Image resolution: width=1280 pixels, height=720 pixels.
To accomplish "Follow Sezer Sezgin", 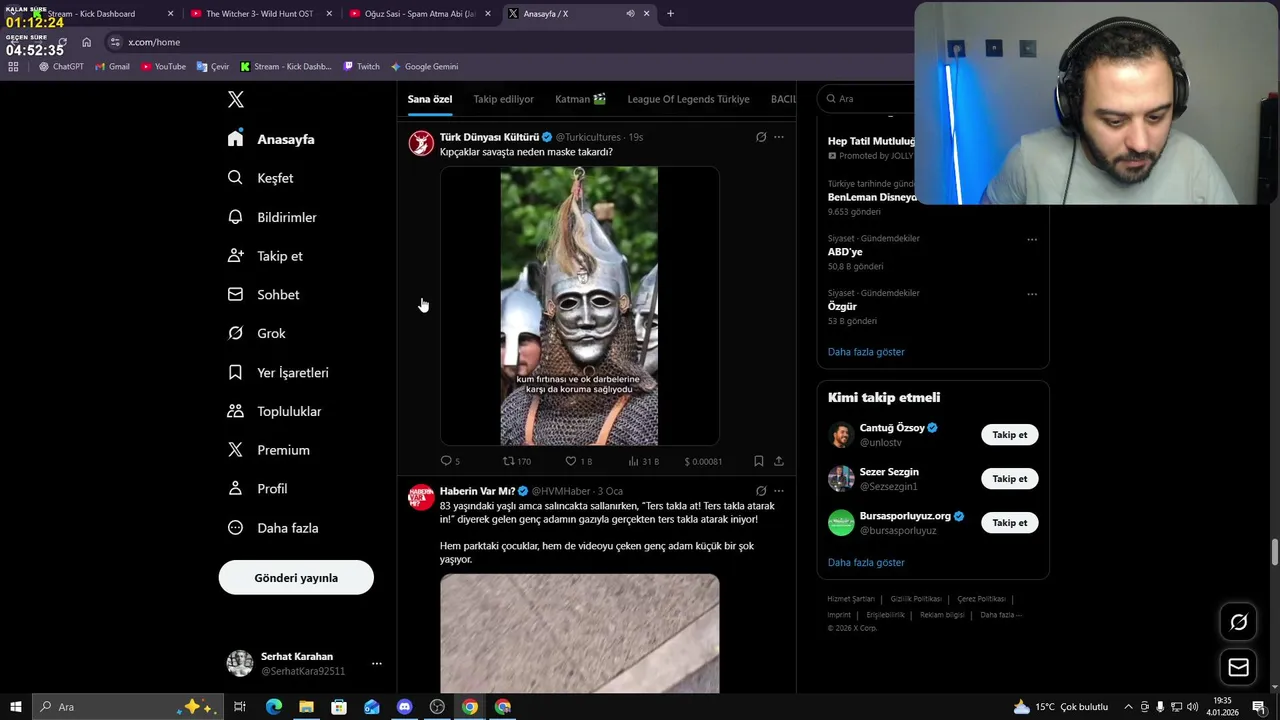I will [x=1009, y=479].
